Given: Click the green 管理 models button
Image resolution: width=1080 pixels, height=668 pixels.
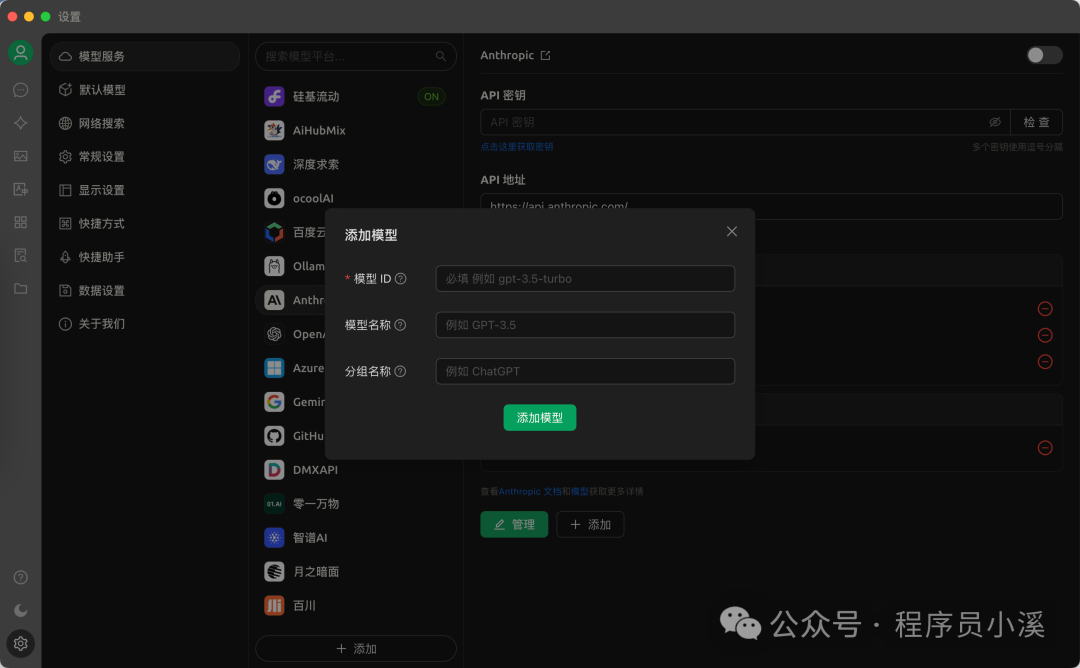Looking at the screenshot, I should [514, 524].
